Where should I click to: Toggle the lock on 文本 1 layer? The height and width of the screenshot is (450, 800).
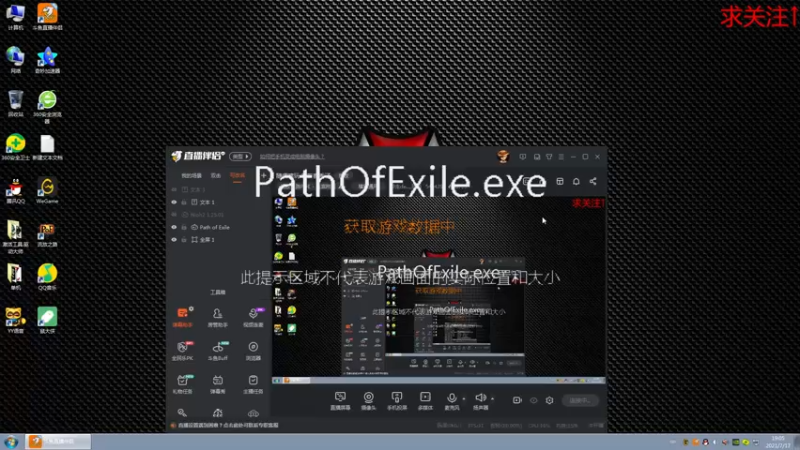pyautogui.click(x=184, y=202)
